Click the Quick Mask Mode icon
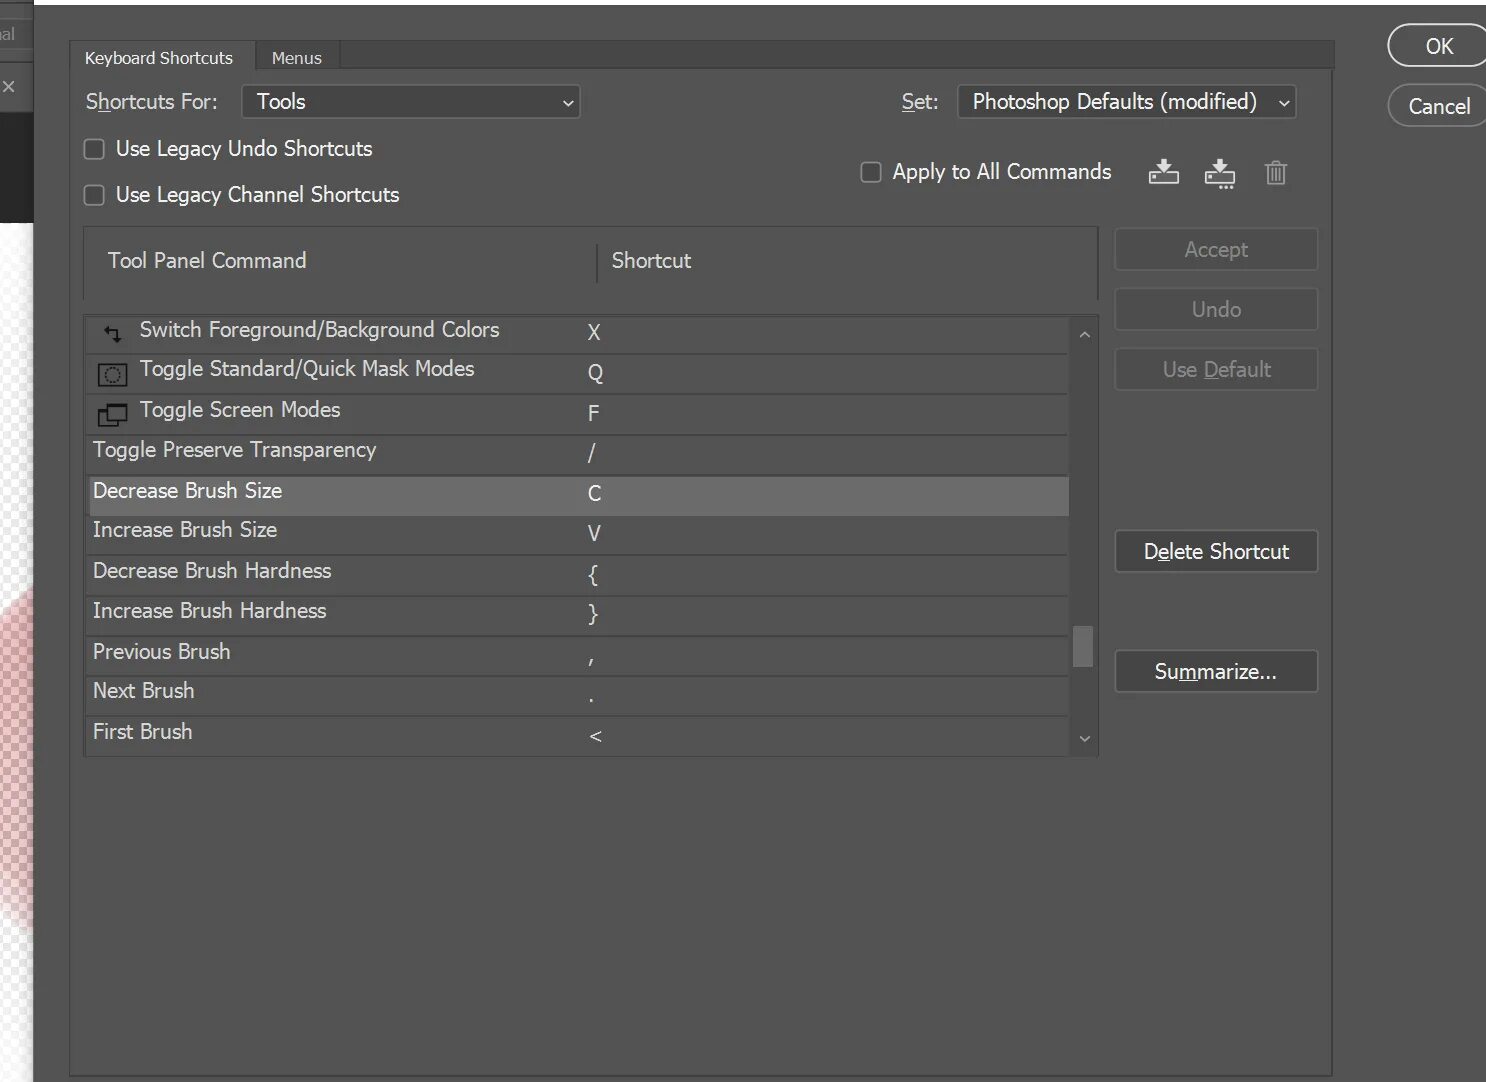Image resolution: width=1486 pixels, height=1082 pixels. pyautogui.click(x=112, y=374)
